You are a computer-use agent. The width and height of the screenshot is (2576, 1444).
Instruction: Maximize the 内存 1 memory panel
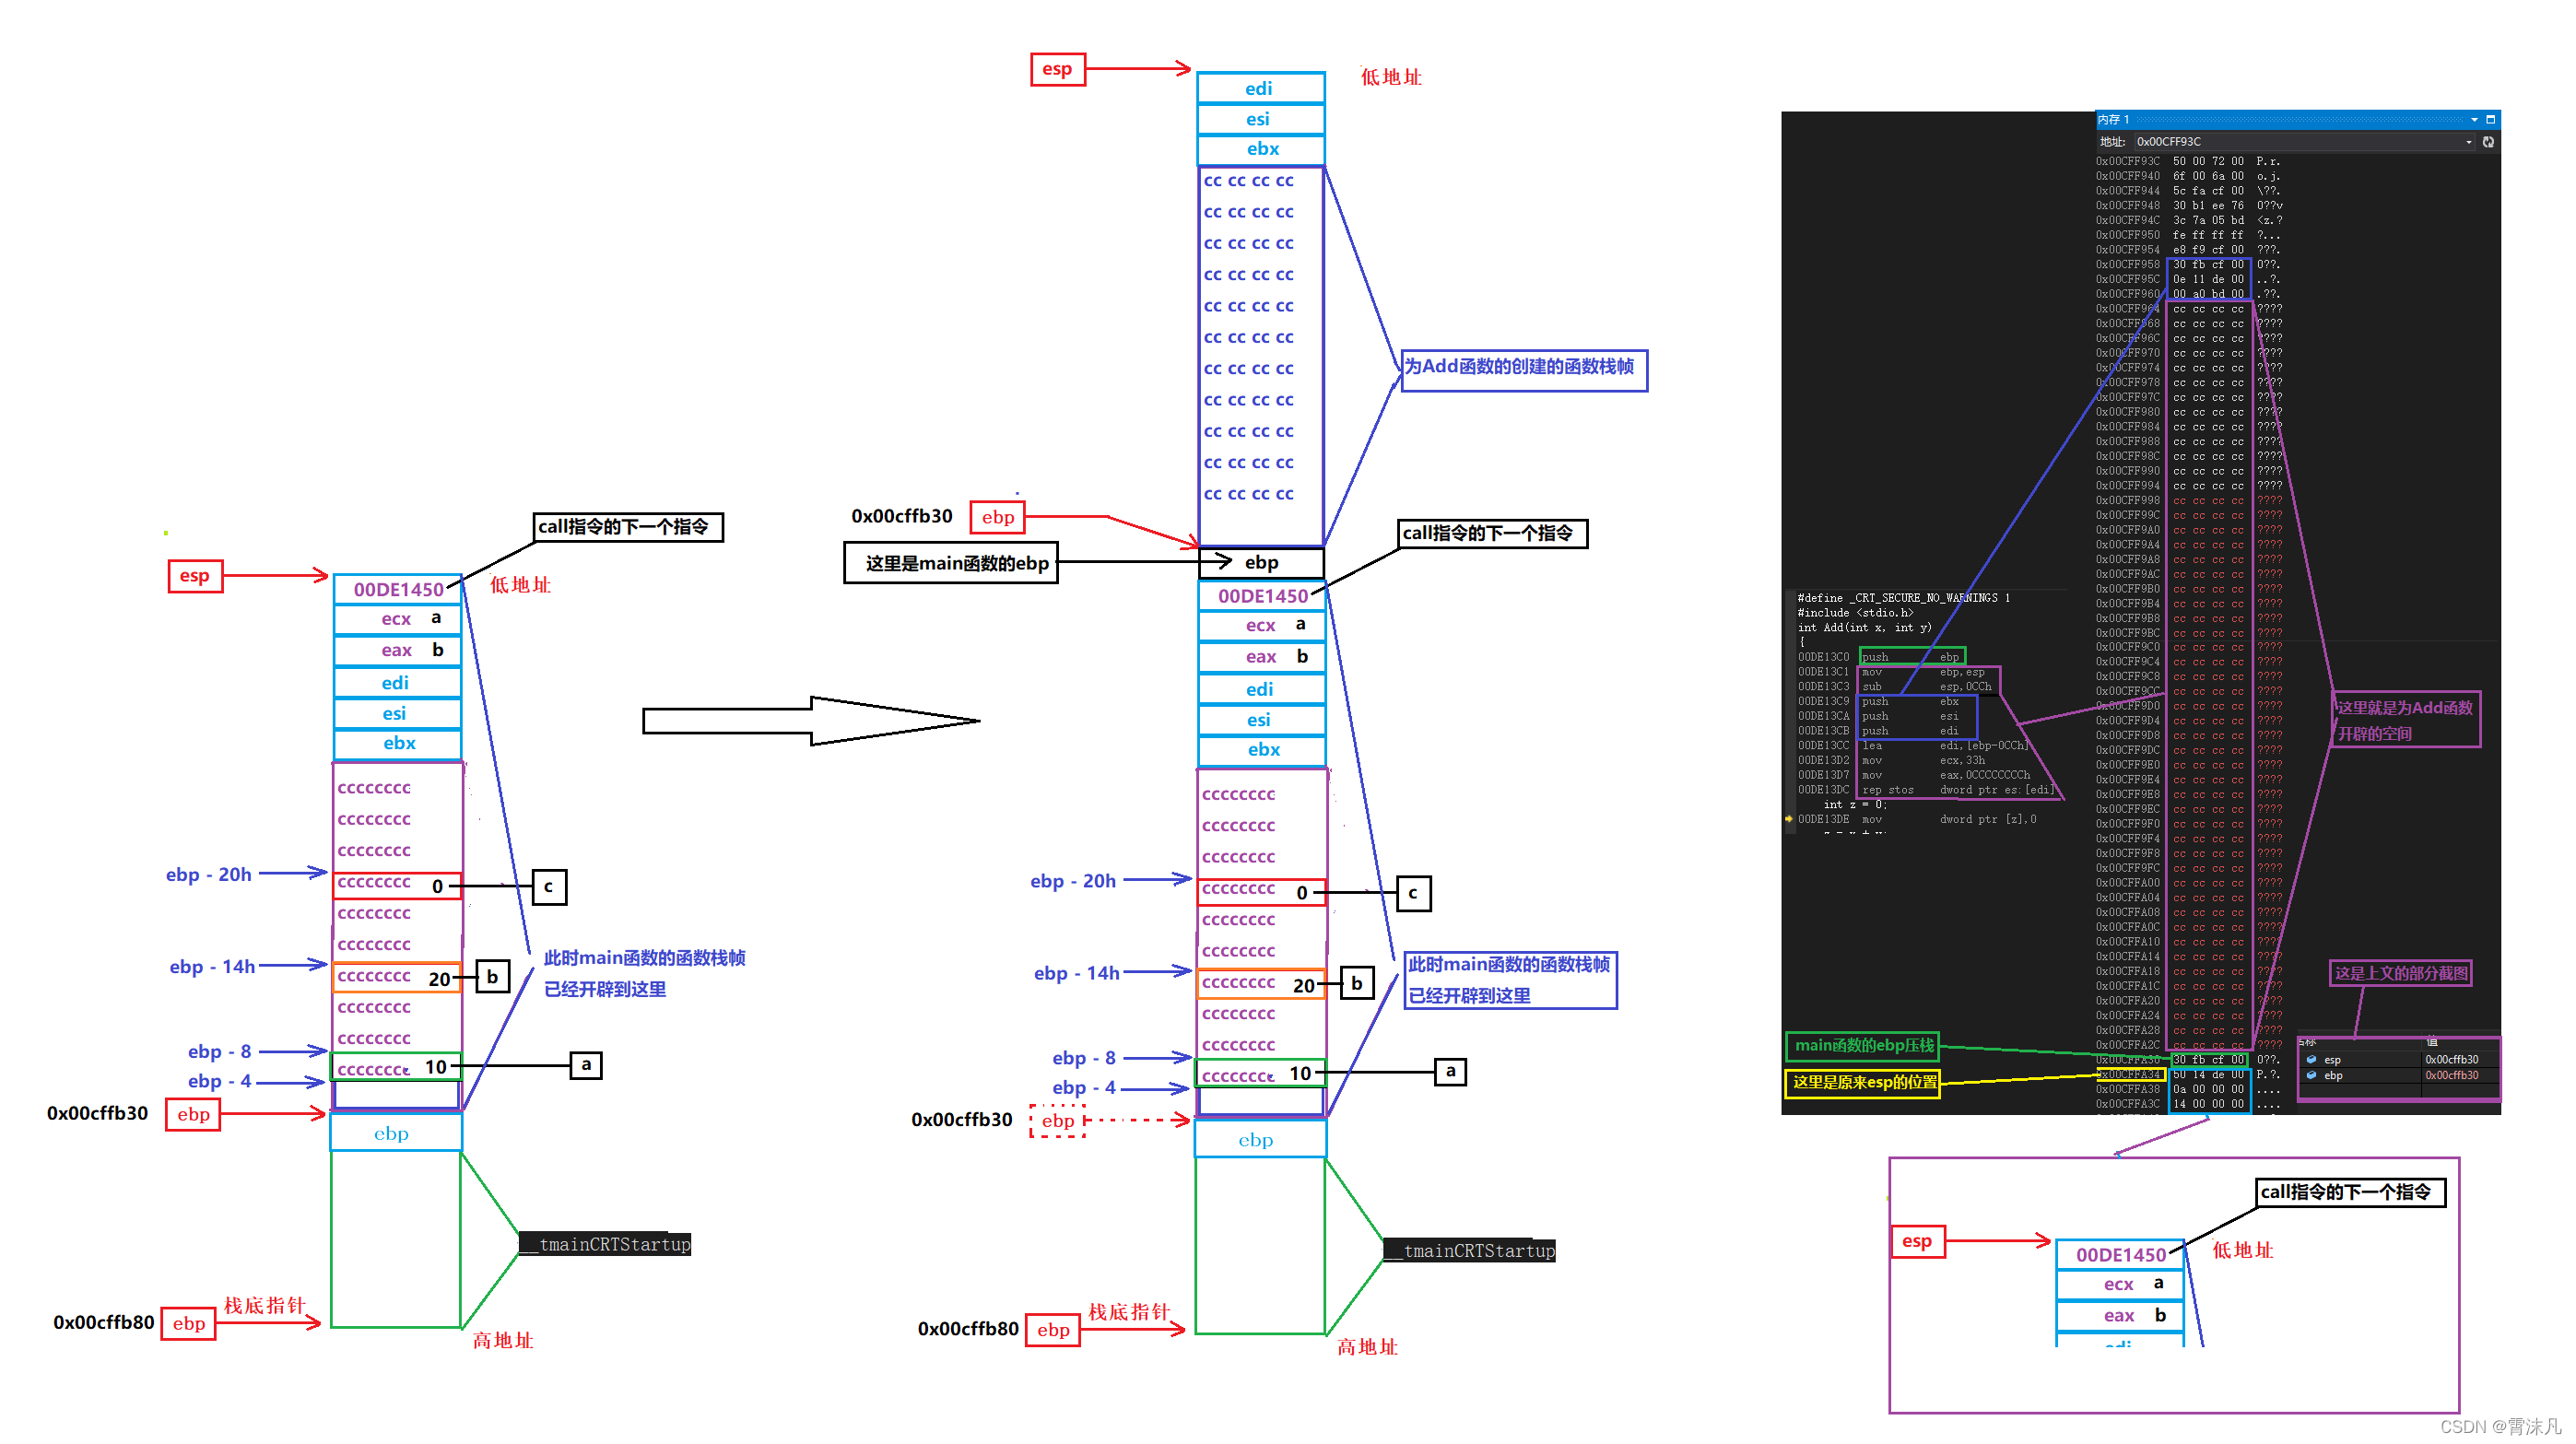coord(2491,119)
